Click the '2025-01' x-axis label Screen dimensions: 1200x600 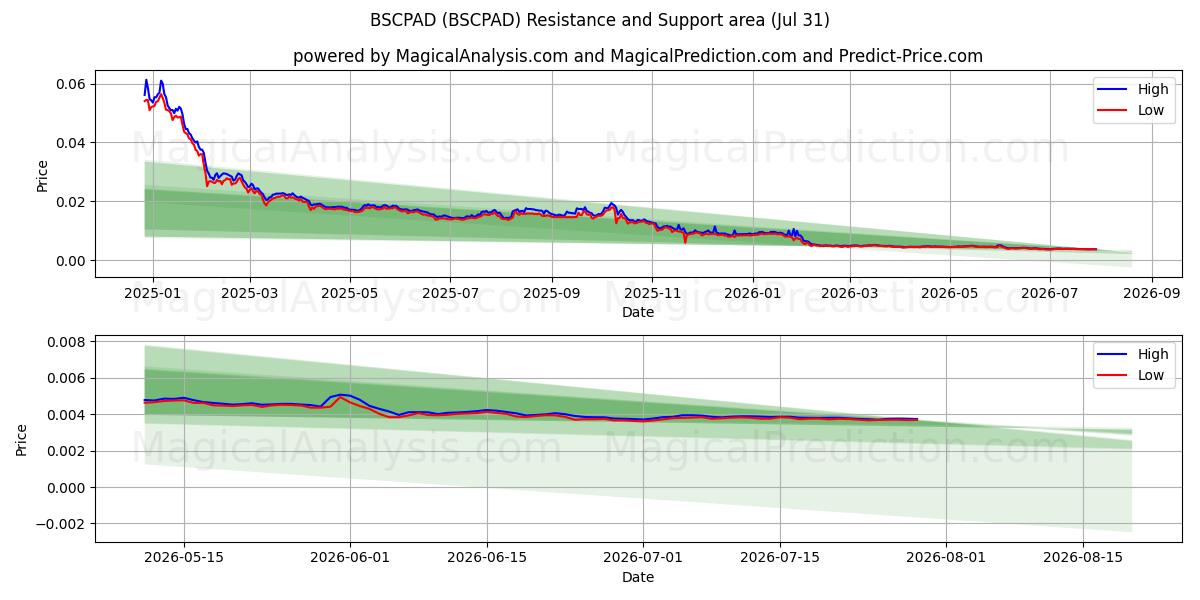[x=152, y=294]
